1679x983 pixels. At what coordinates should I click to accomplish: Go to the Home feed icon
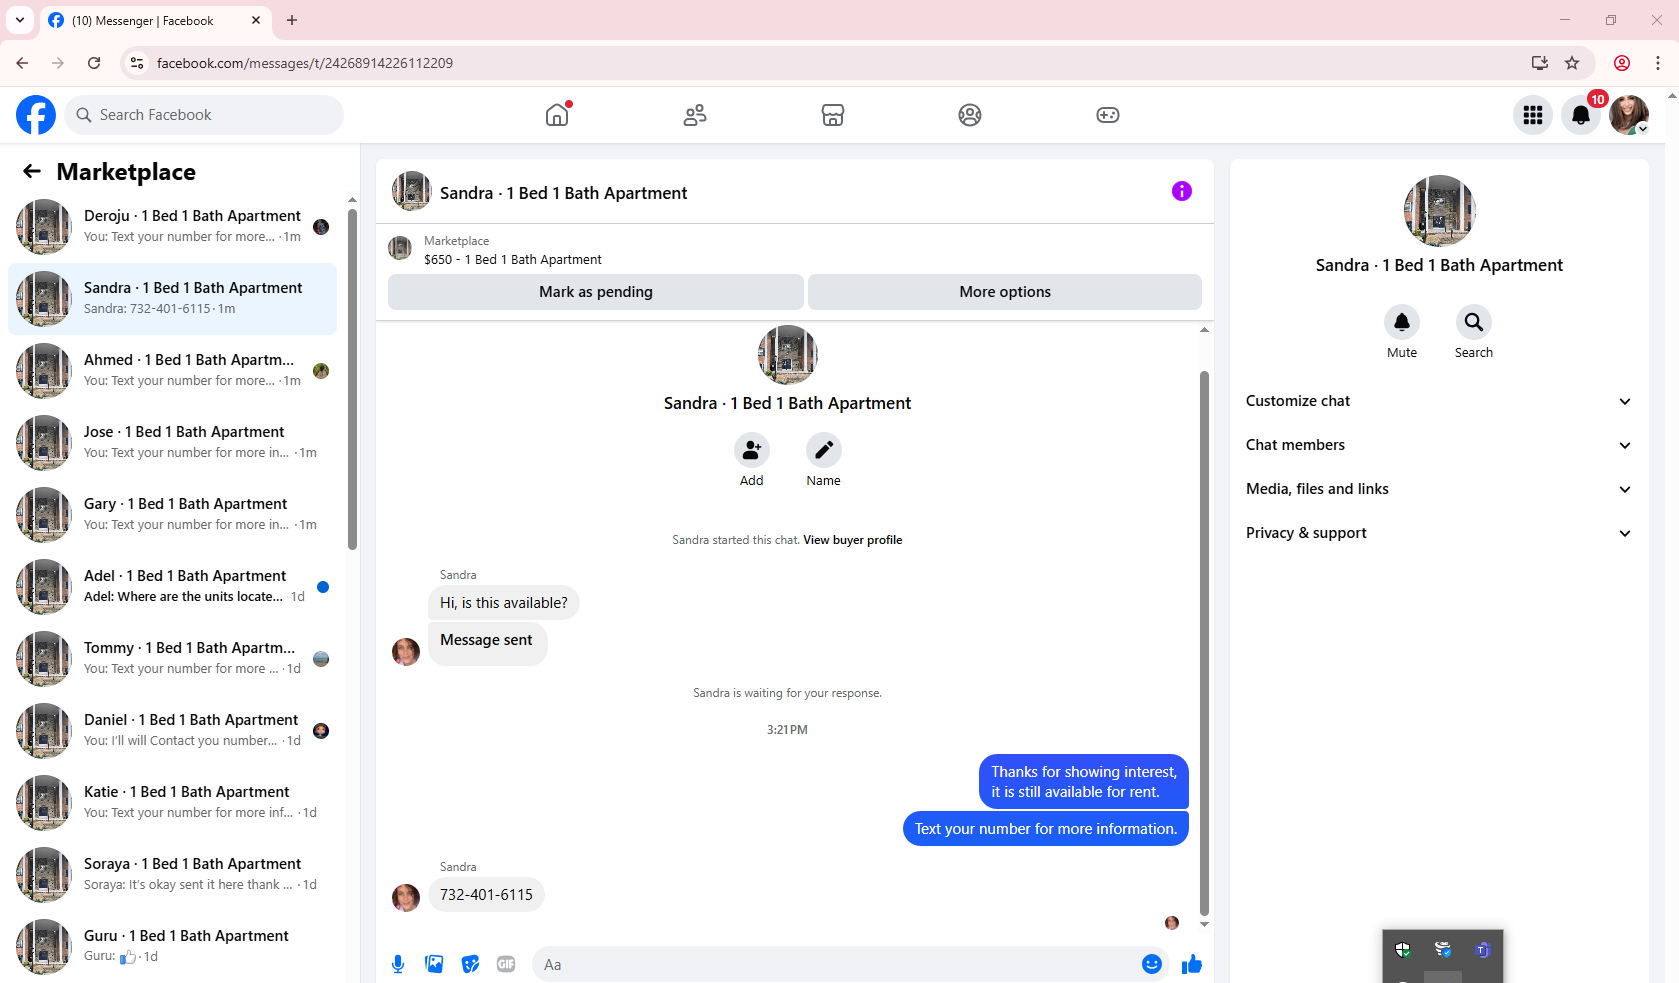557,115
